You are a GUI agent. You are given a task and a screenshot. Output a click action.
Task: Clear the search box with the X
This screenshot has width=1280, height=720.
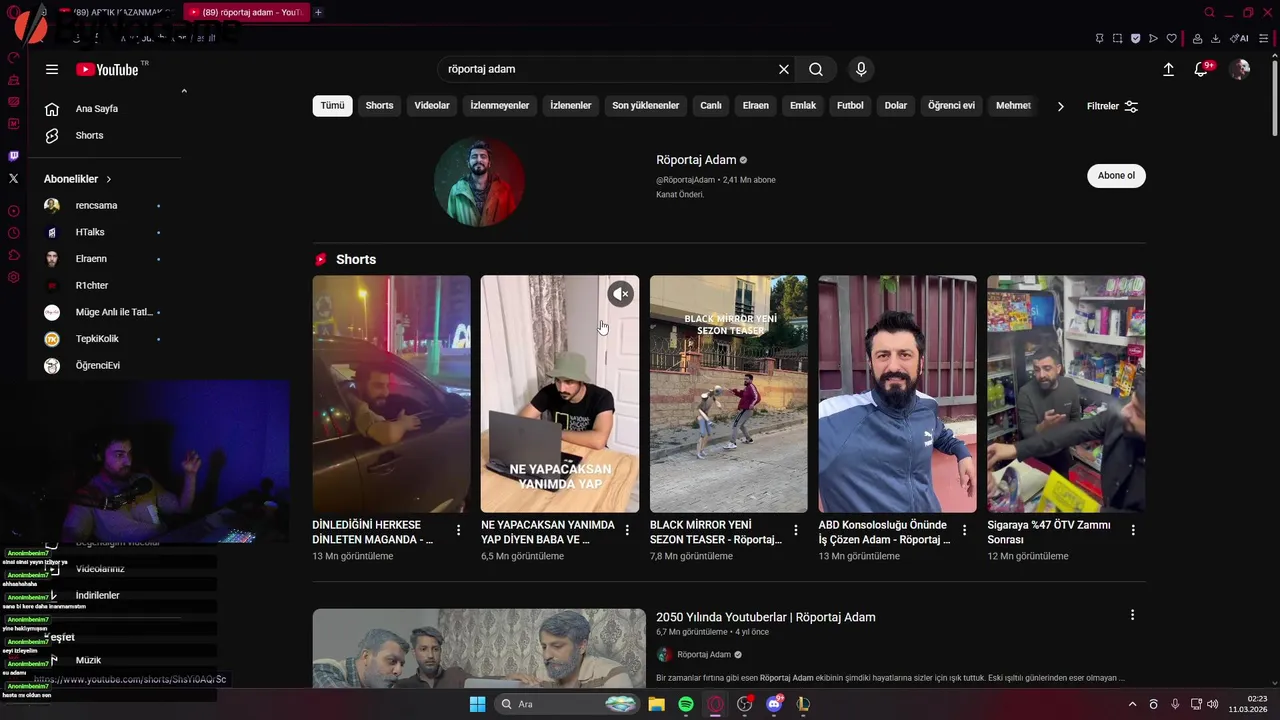click(784, 69)
